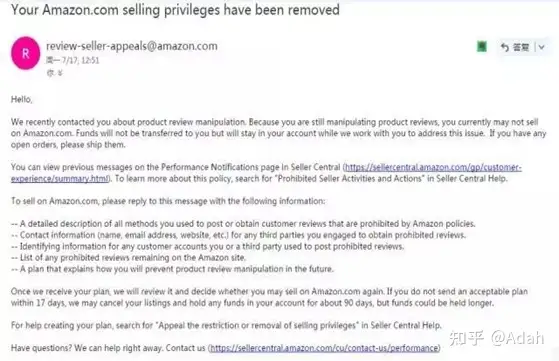Click the 'To sell on Amazon.com' line
Viewport: 559px width, 361px height.
tap(168, 201)
